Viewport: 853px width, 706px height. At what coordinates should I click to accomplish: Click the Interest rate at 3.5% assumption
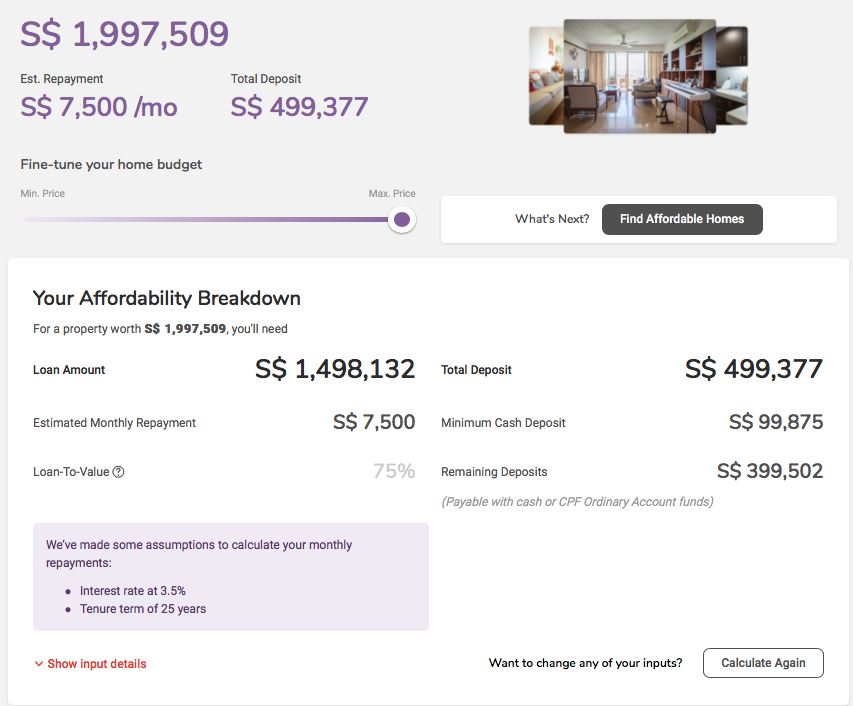coord(133,591)
